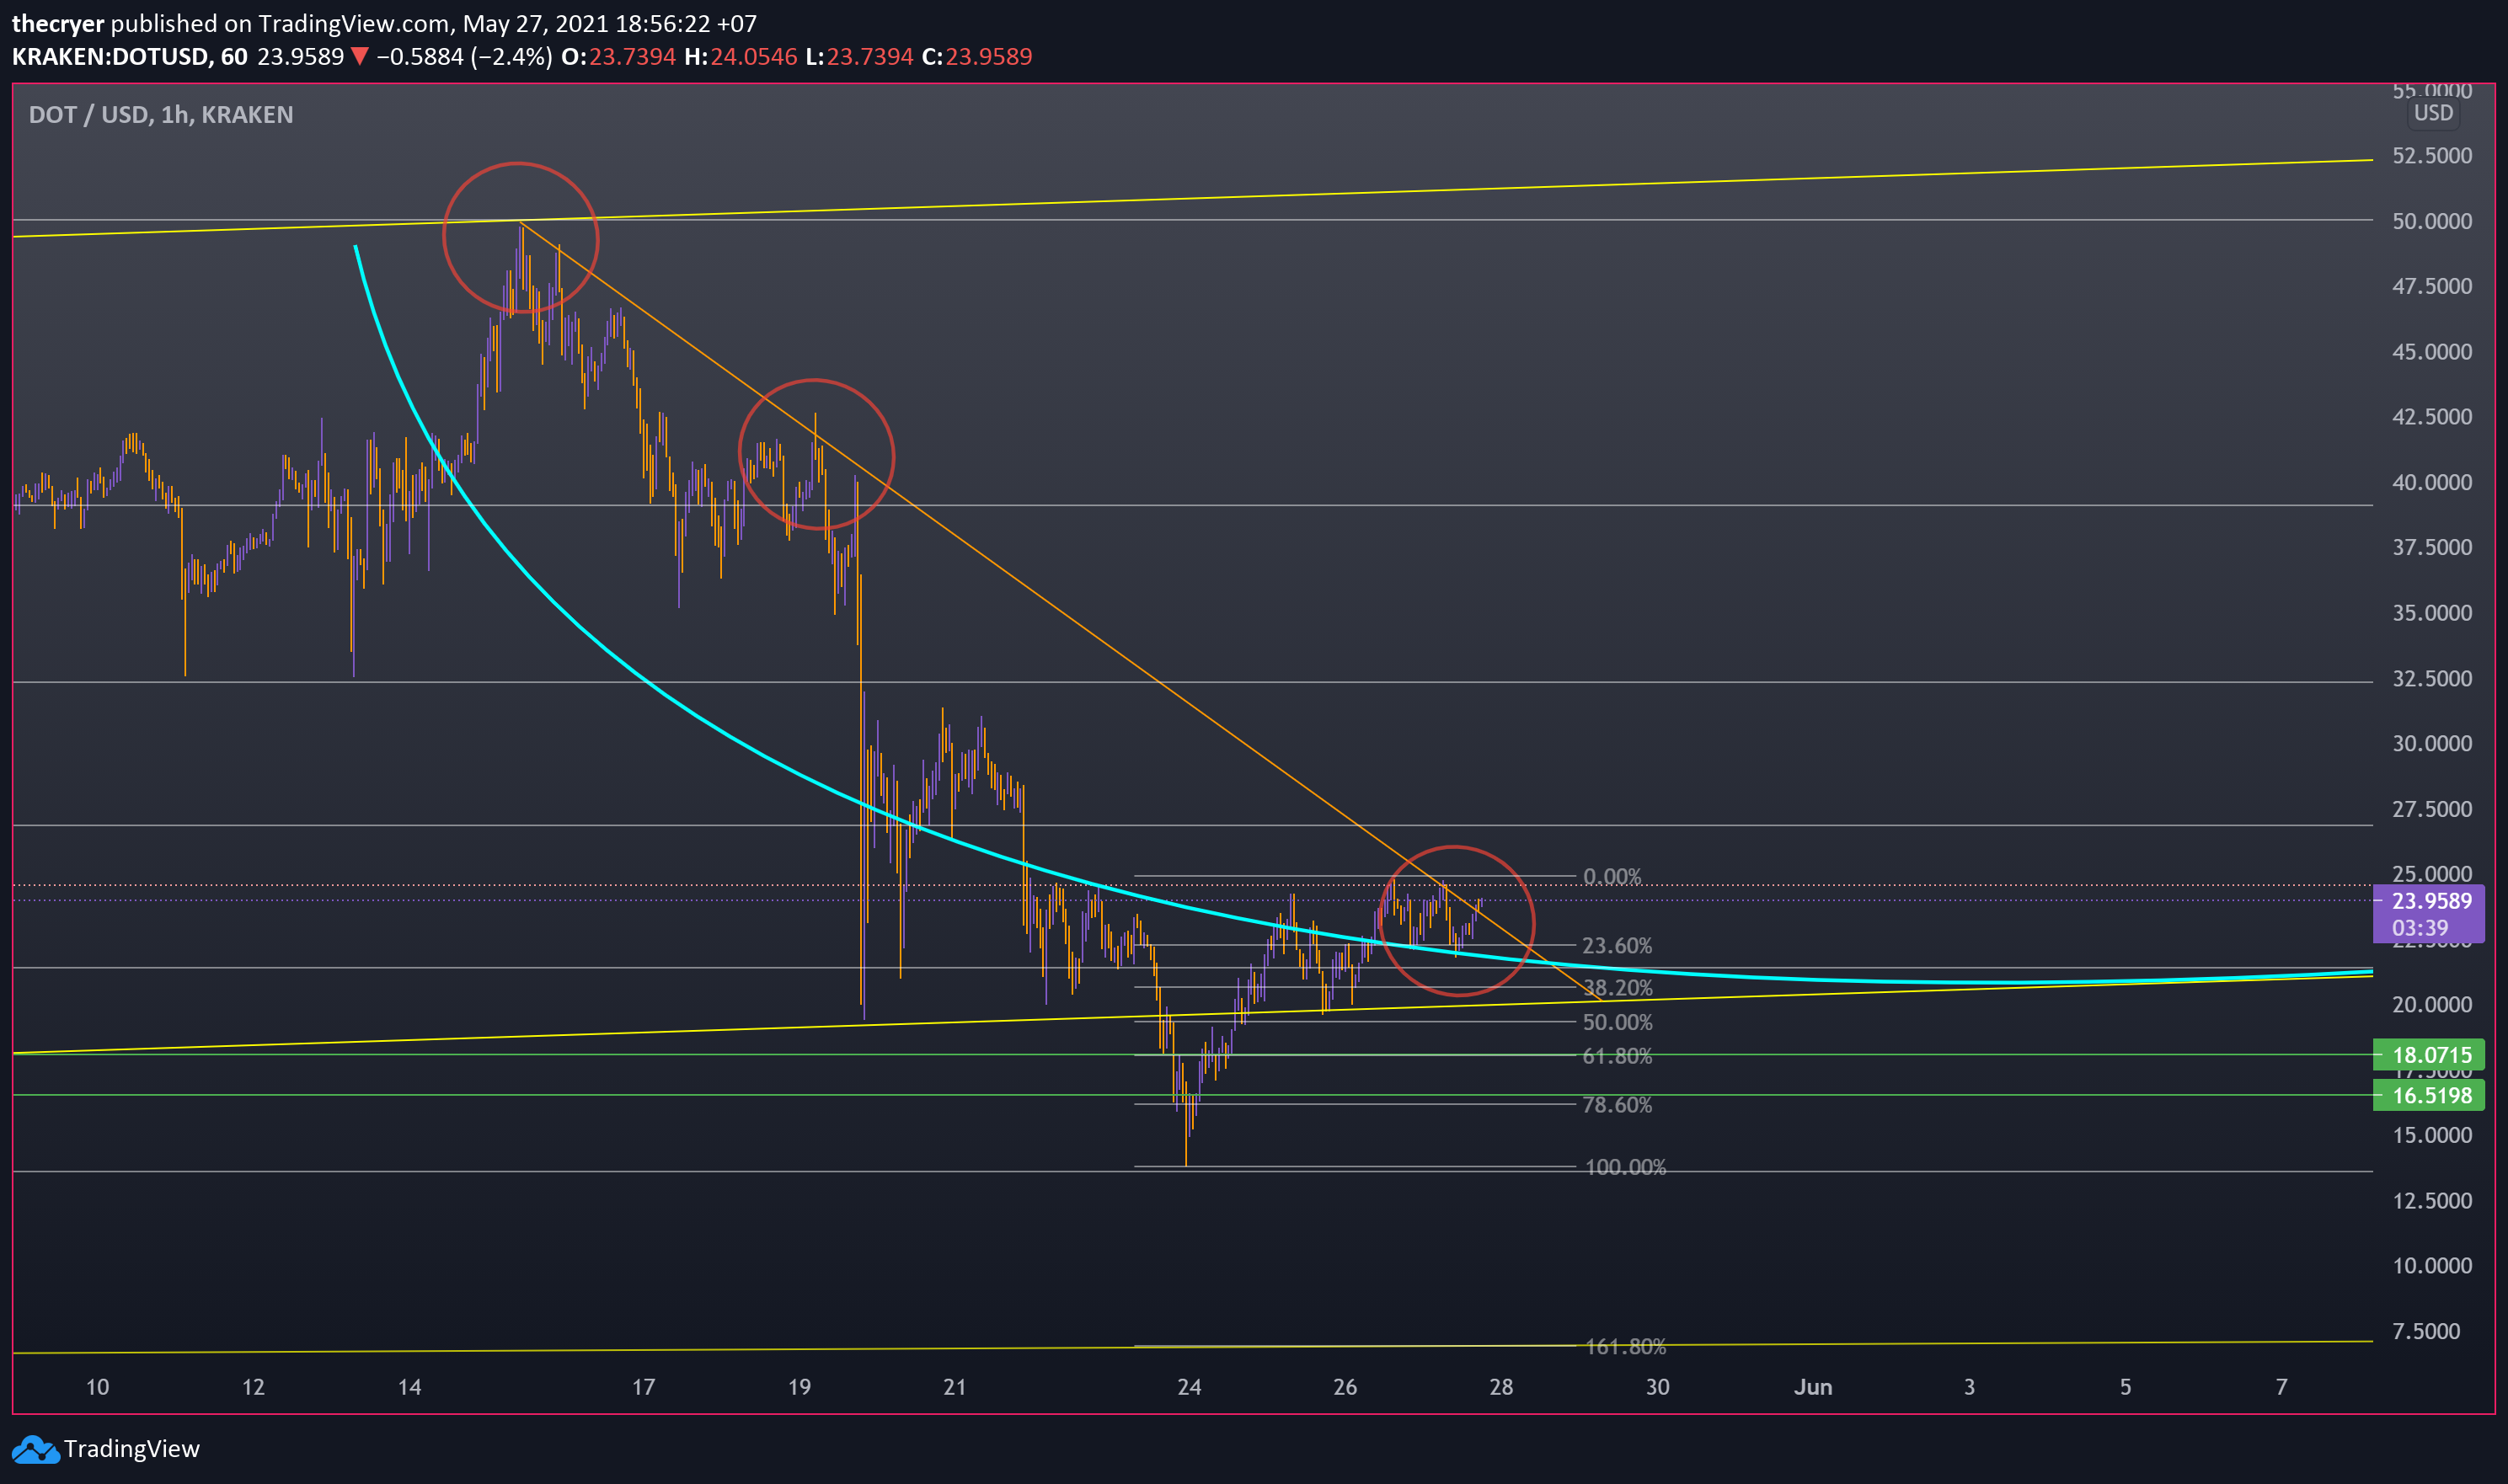
Task: Click the date label 10 on time axis
Action: (x=97, y=1387)
